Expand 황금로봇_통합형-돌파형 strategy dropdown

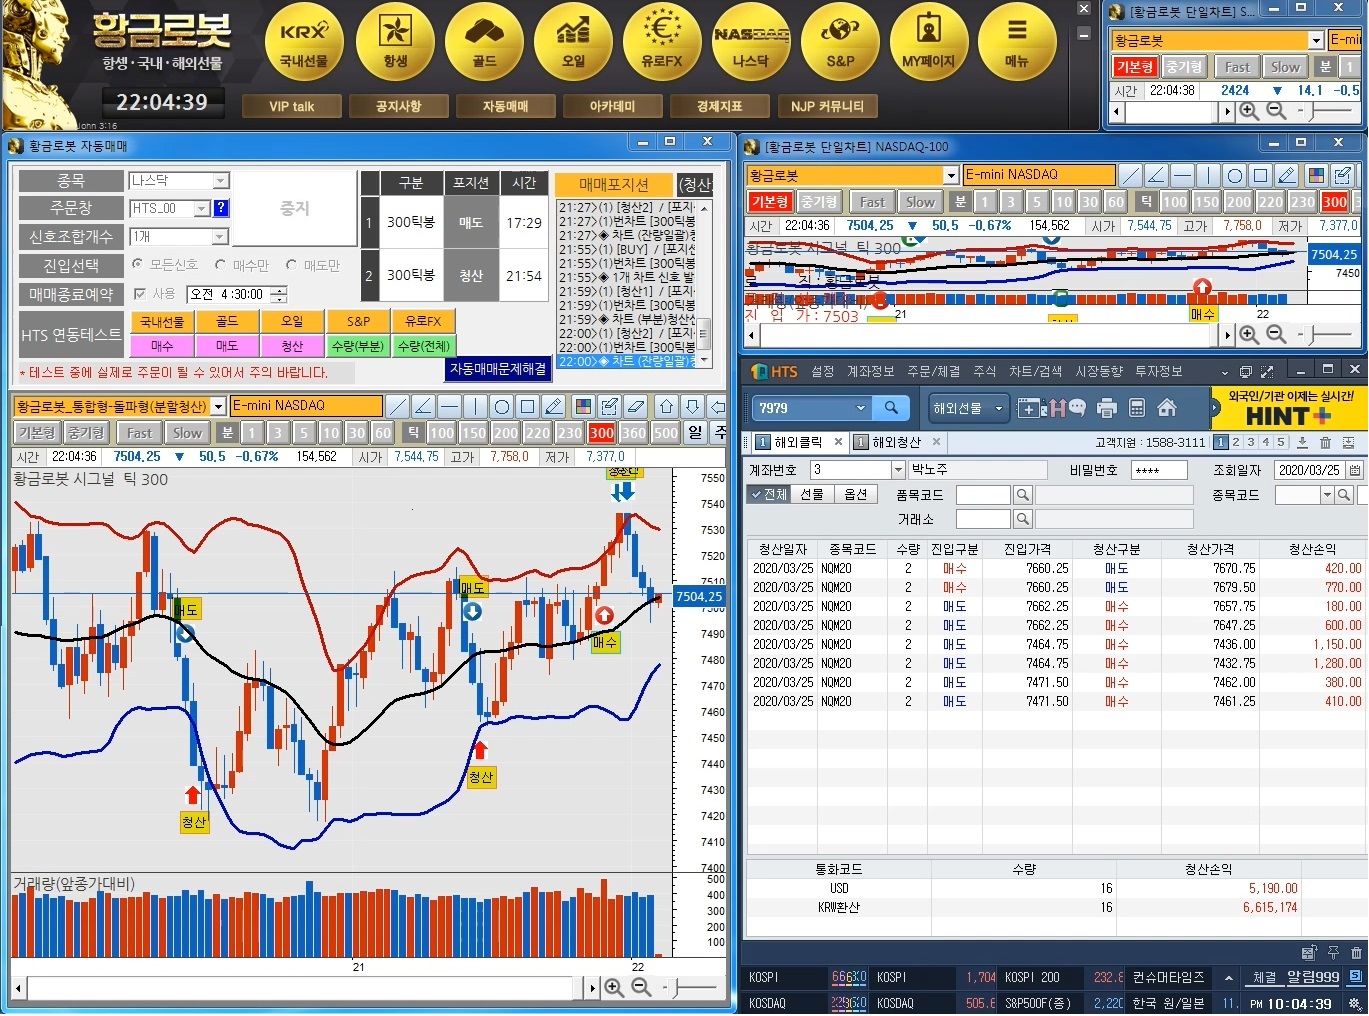point(218,406)
